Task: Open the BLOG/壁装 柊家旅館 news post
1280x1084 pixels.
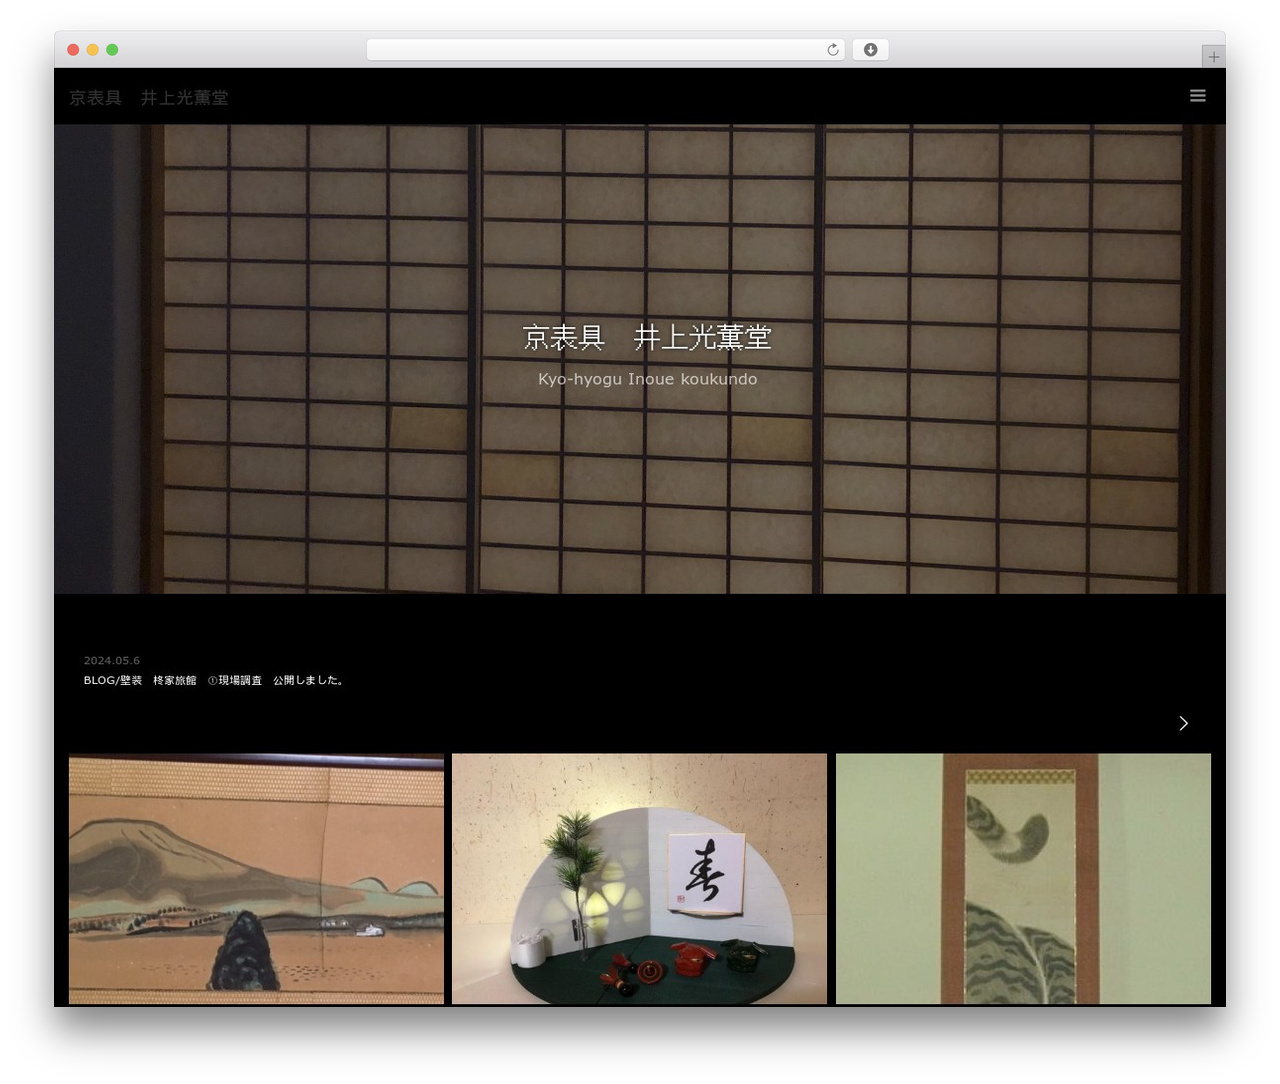Action: [x=215, y=680]
